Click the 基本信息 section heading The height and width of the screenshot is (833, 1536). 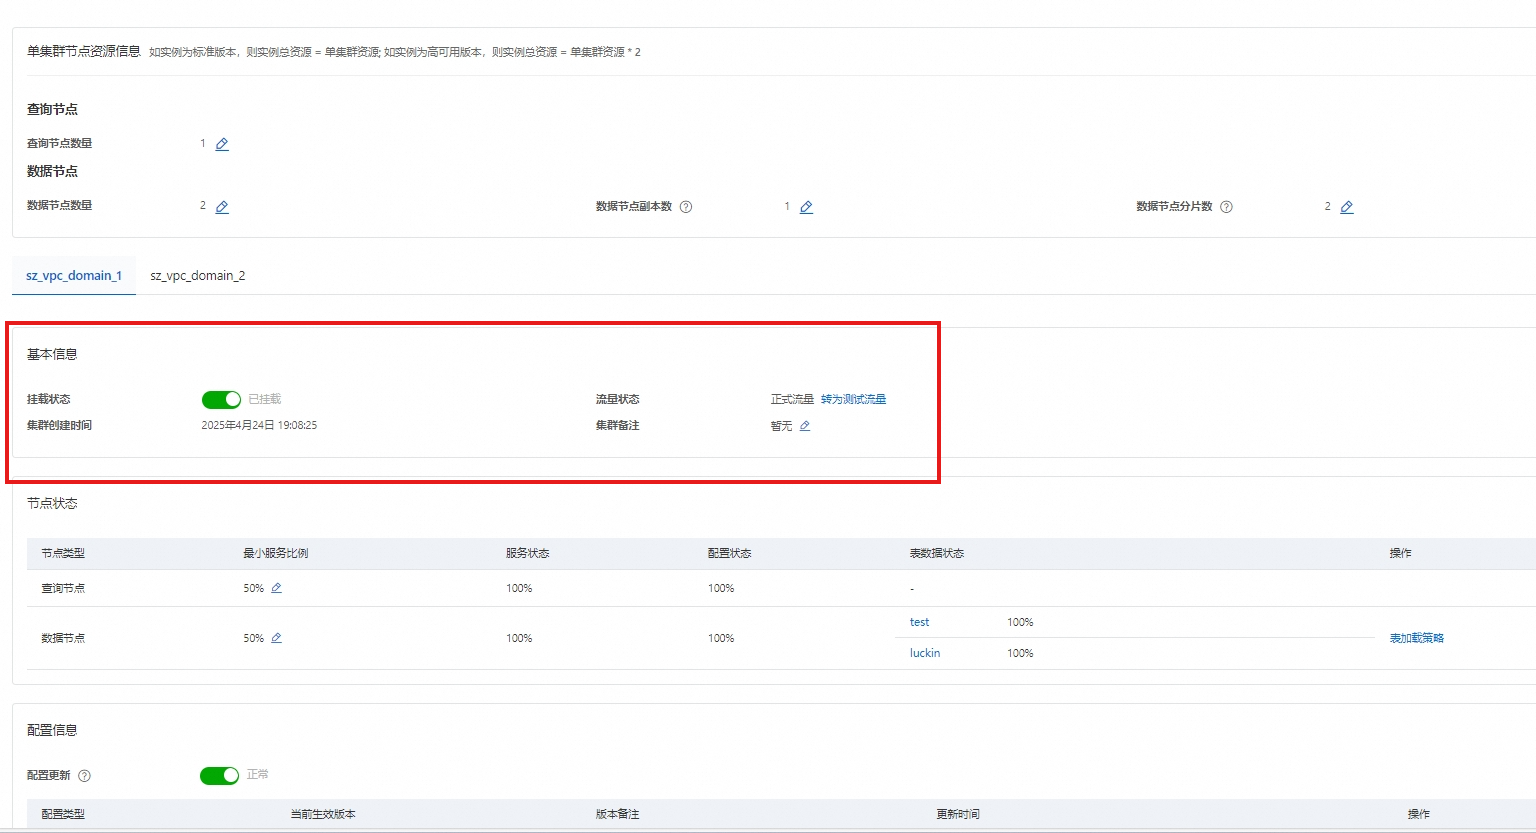click(52, 354)
